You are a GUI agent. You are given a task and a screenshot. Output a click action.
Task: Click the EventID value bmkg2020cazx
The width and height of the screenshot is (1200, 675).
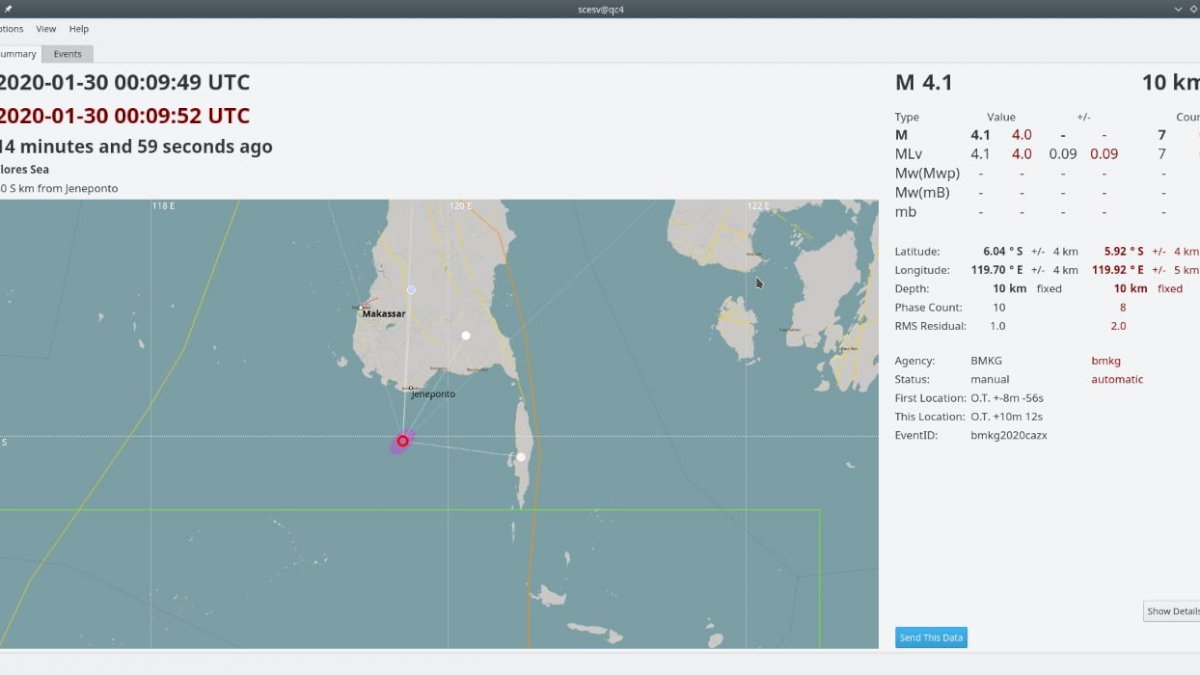(1008, 435)
